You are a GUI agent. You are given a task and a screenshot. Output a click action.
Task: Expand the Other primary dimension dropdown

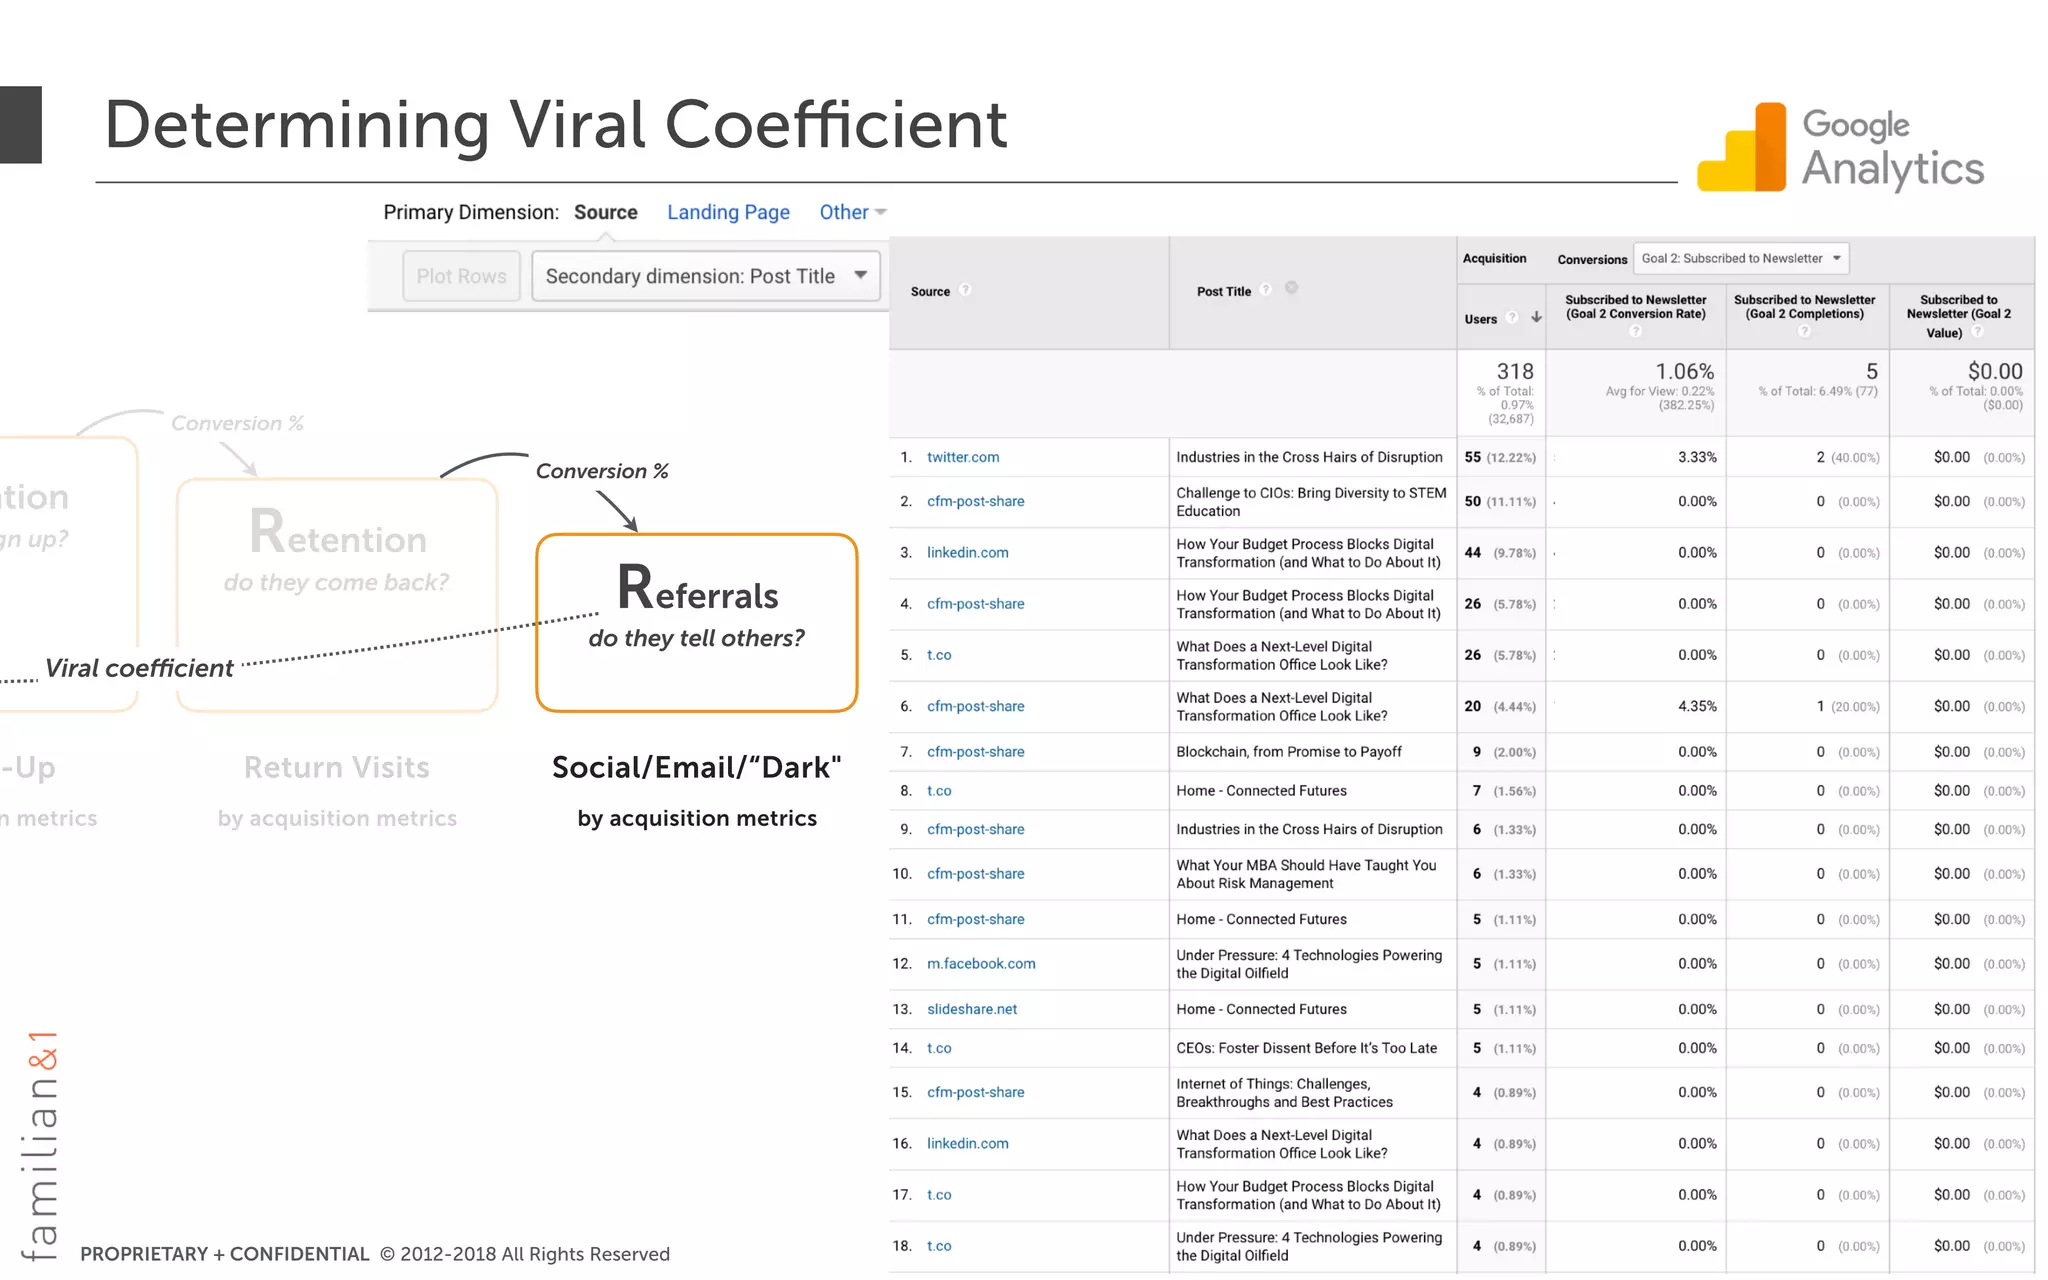pyautogui.click(x=853, y=212)
